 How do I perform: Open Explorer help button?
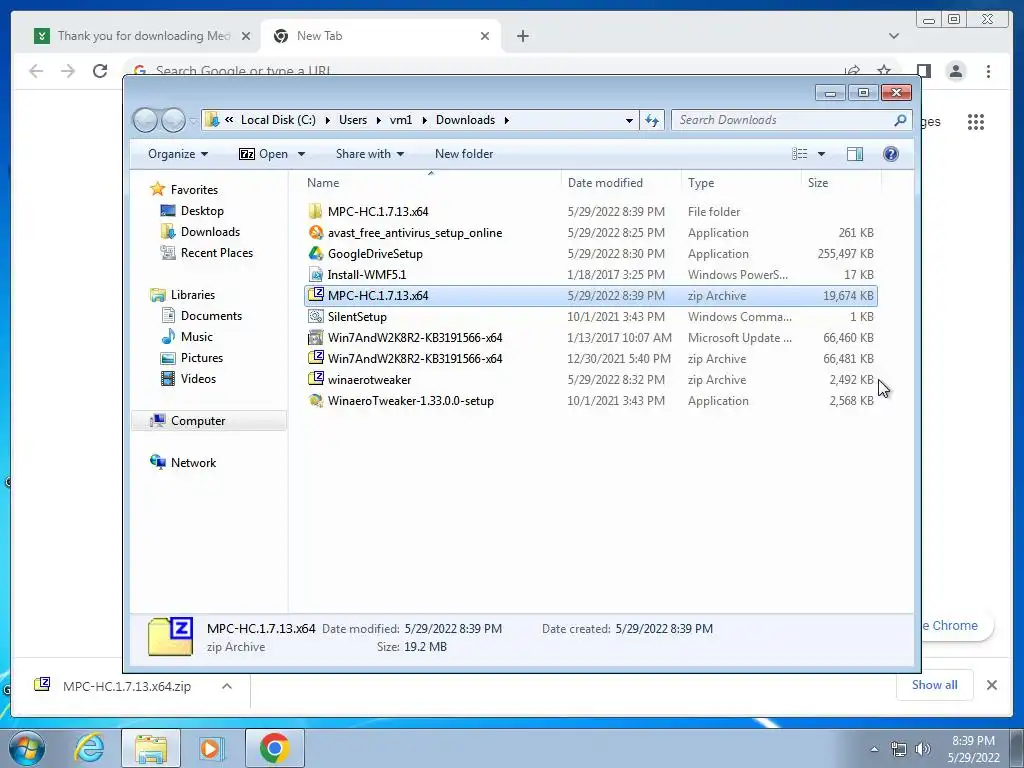pyautogui.click(x=891, y=154)
